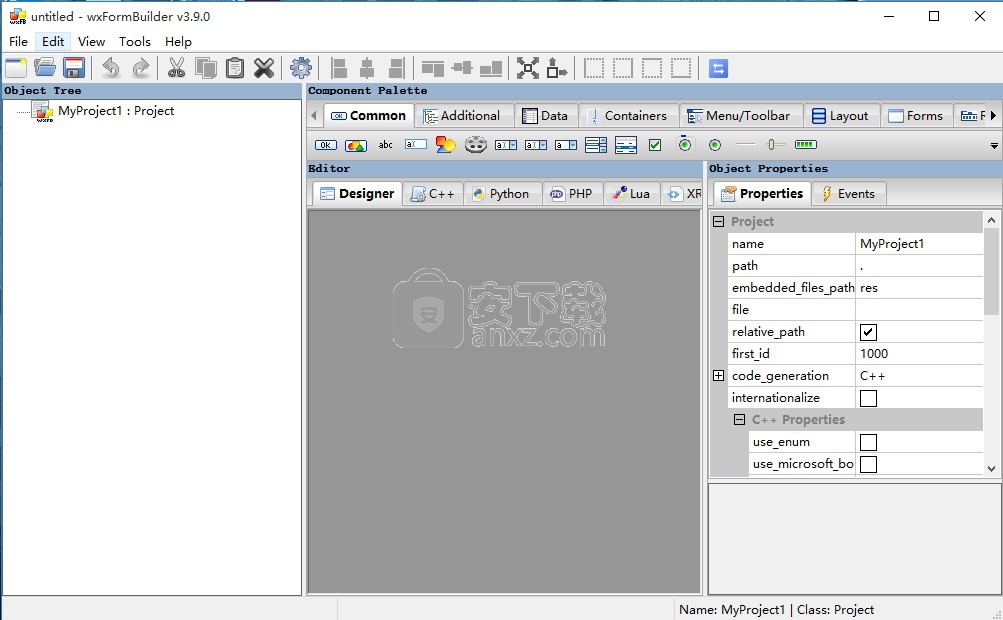Viewport: 1003px width, 620px height.
Task: Align right using the toolbar icon
Action: [x=397, y=68]
